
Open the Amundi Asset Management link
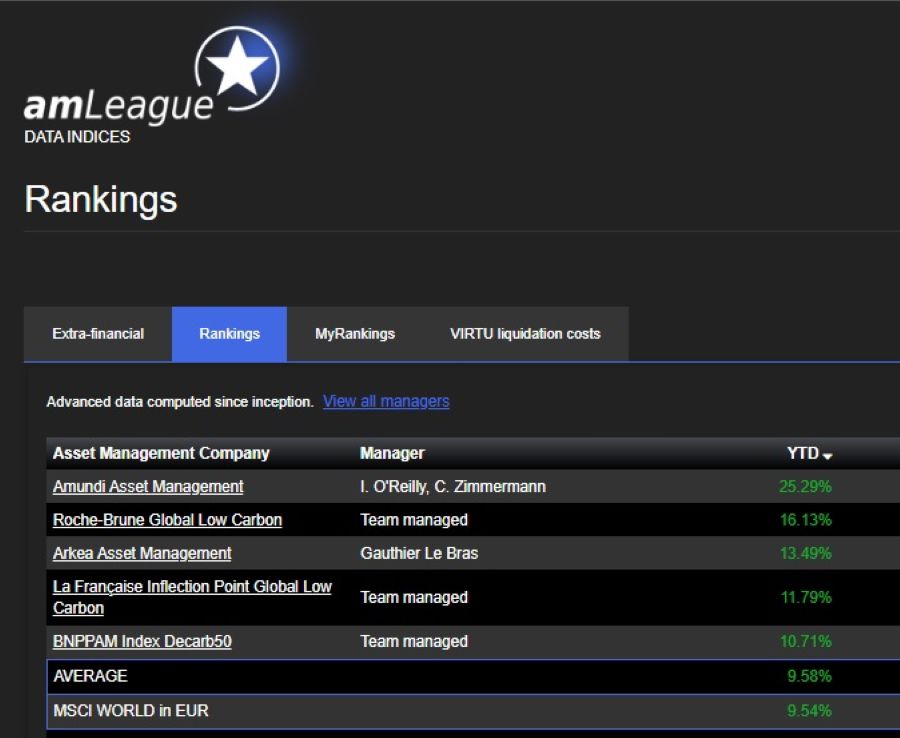click(x=148, y=487)
